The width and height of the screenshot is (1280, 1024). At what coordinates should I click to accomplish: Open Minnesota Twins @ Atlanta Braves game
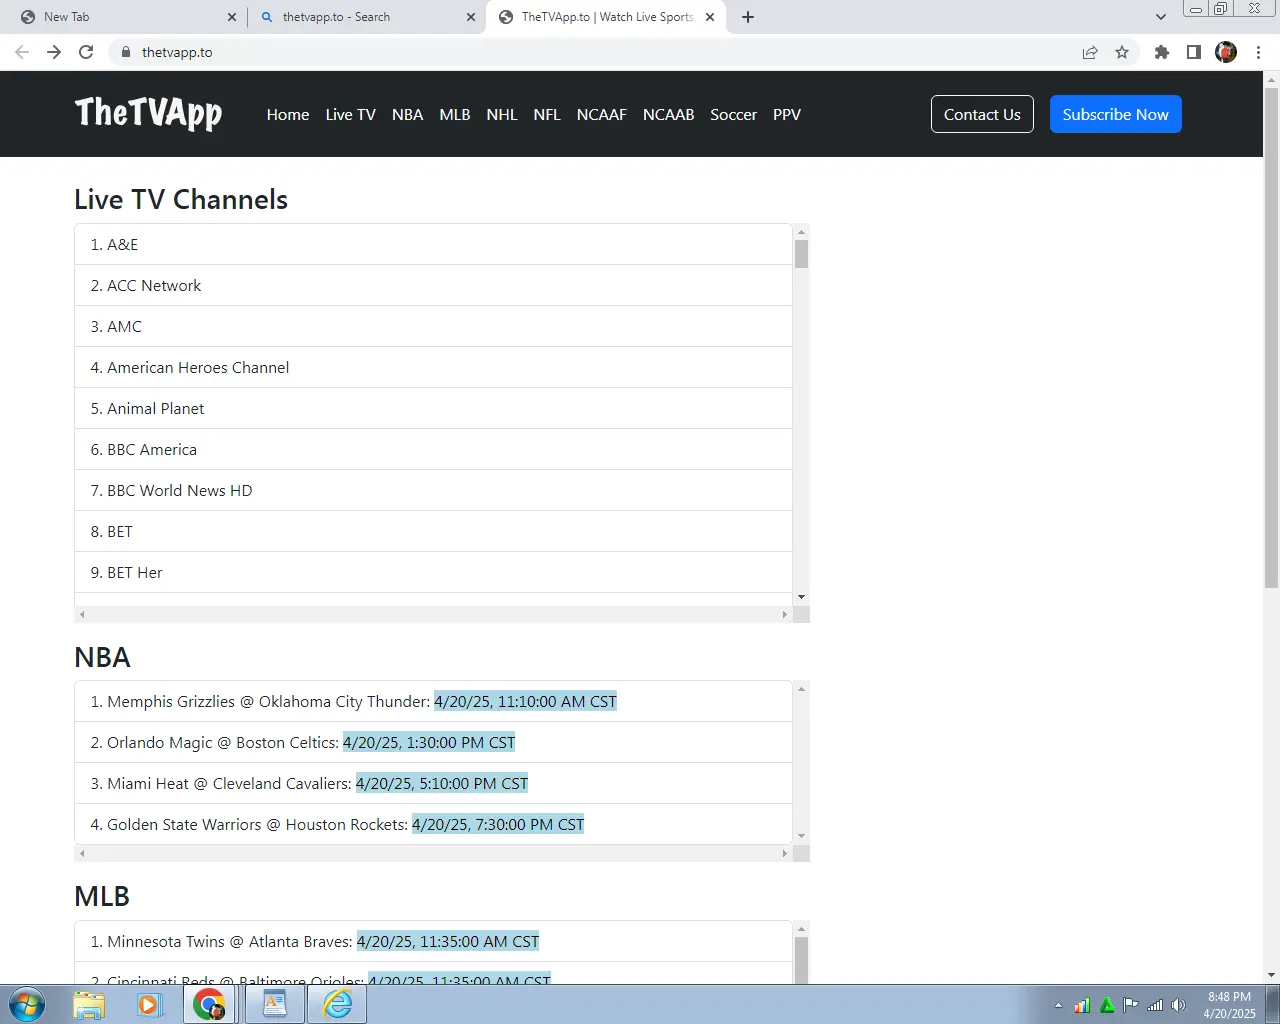coord(433,941)
